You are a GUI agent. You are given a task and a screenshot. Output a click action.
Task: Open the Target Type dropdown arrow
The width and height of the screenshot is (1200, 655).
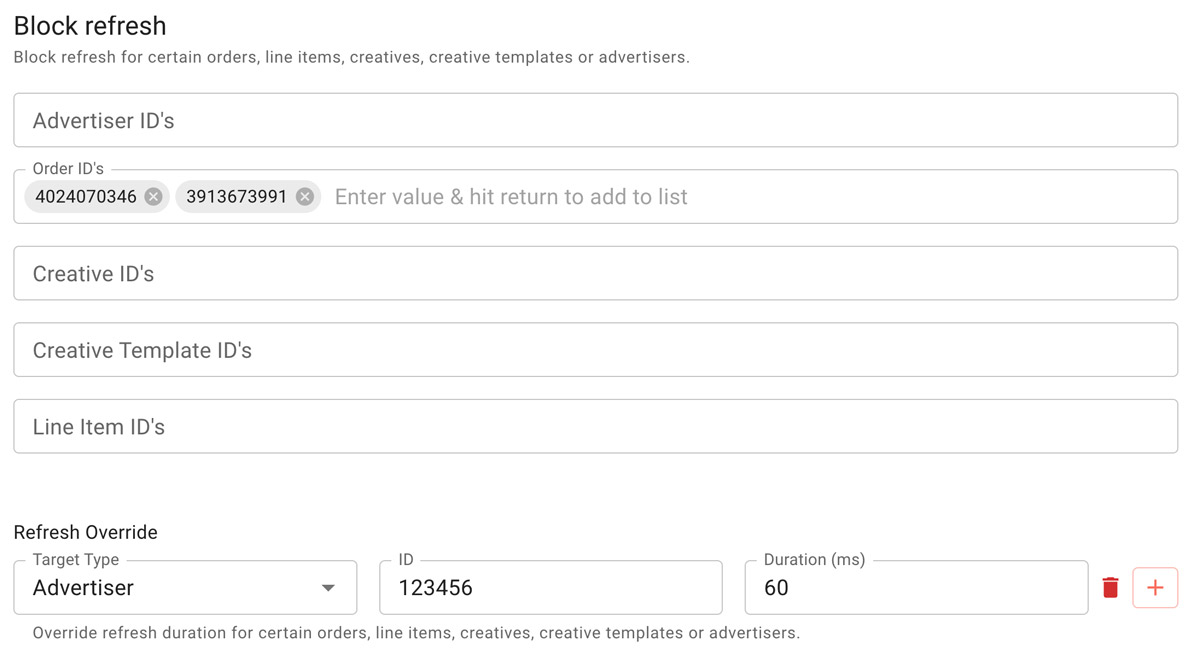tap(328, 588)
